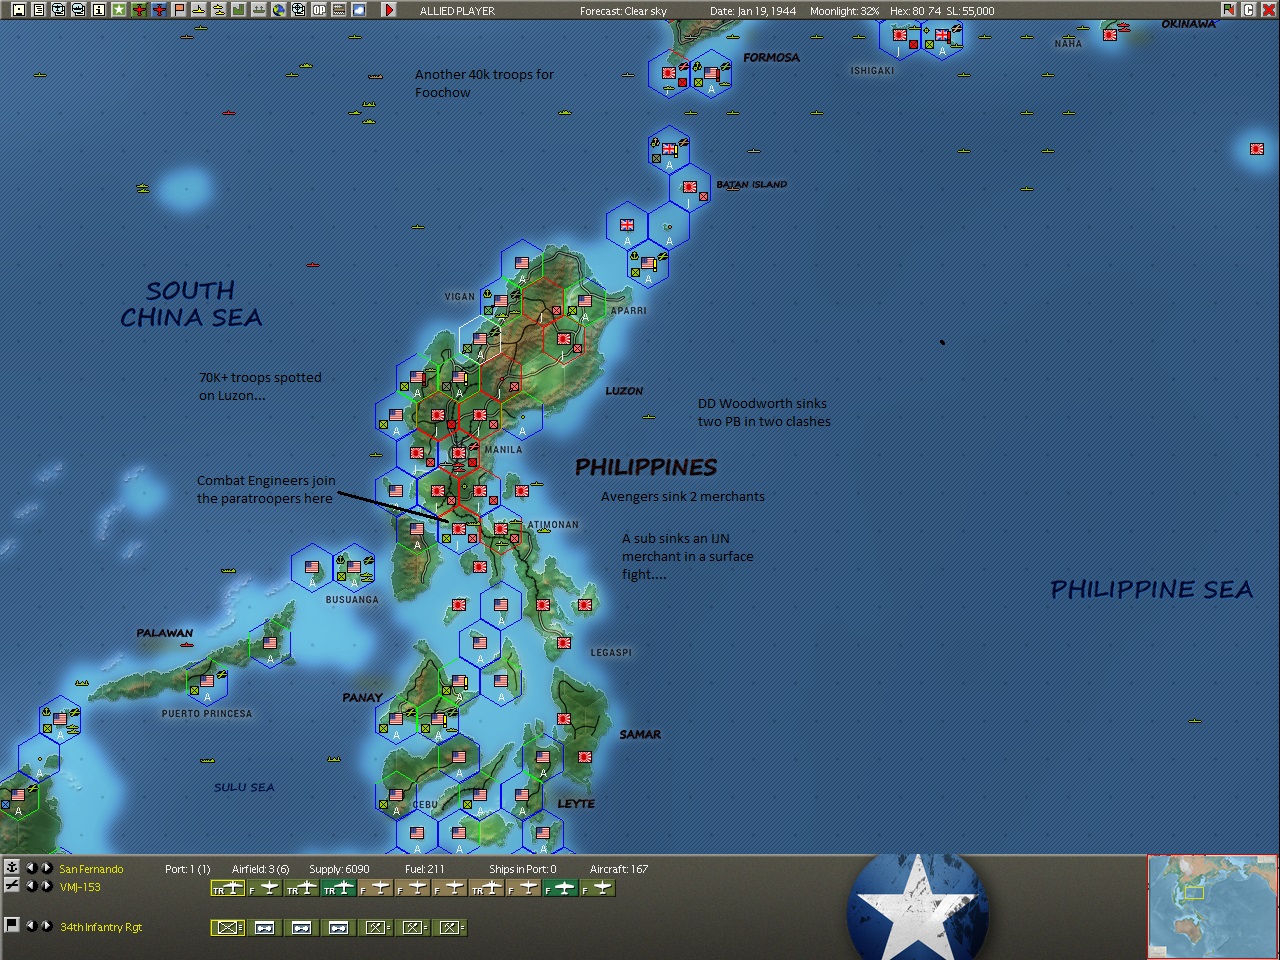This screenshot has width=1280, height=960.
Task: Click the ATIMONAN label on map
Action: pos(553,525)
